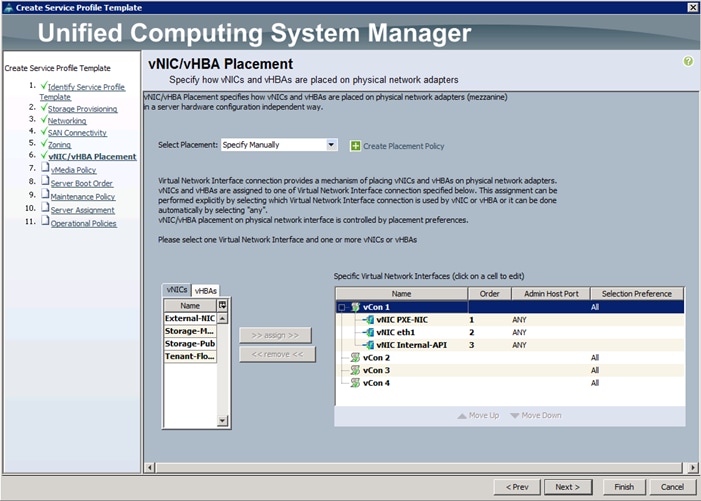
Task: Click the Move Down arrow icon
Action: coord(515,416)
